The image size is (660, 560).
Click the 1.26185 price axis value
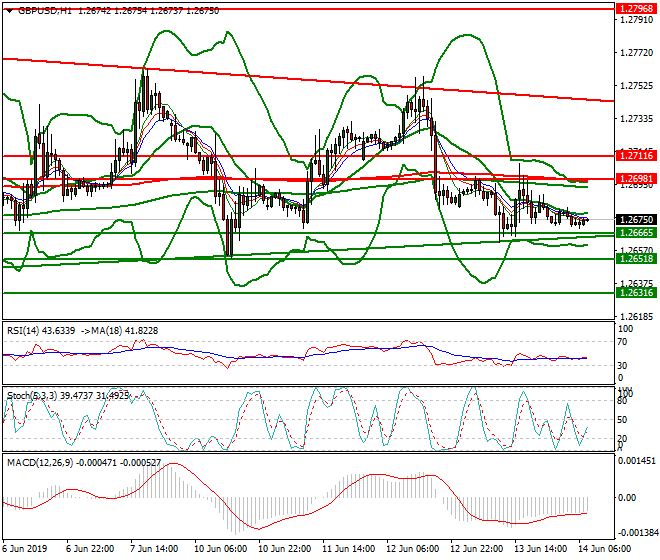[637, 316]
